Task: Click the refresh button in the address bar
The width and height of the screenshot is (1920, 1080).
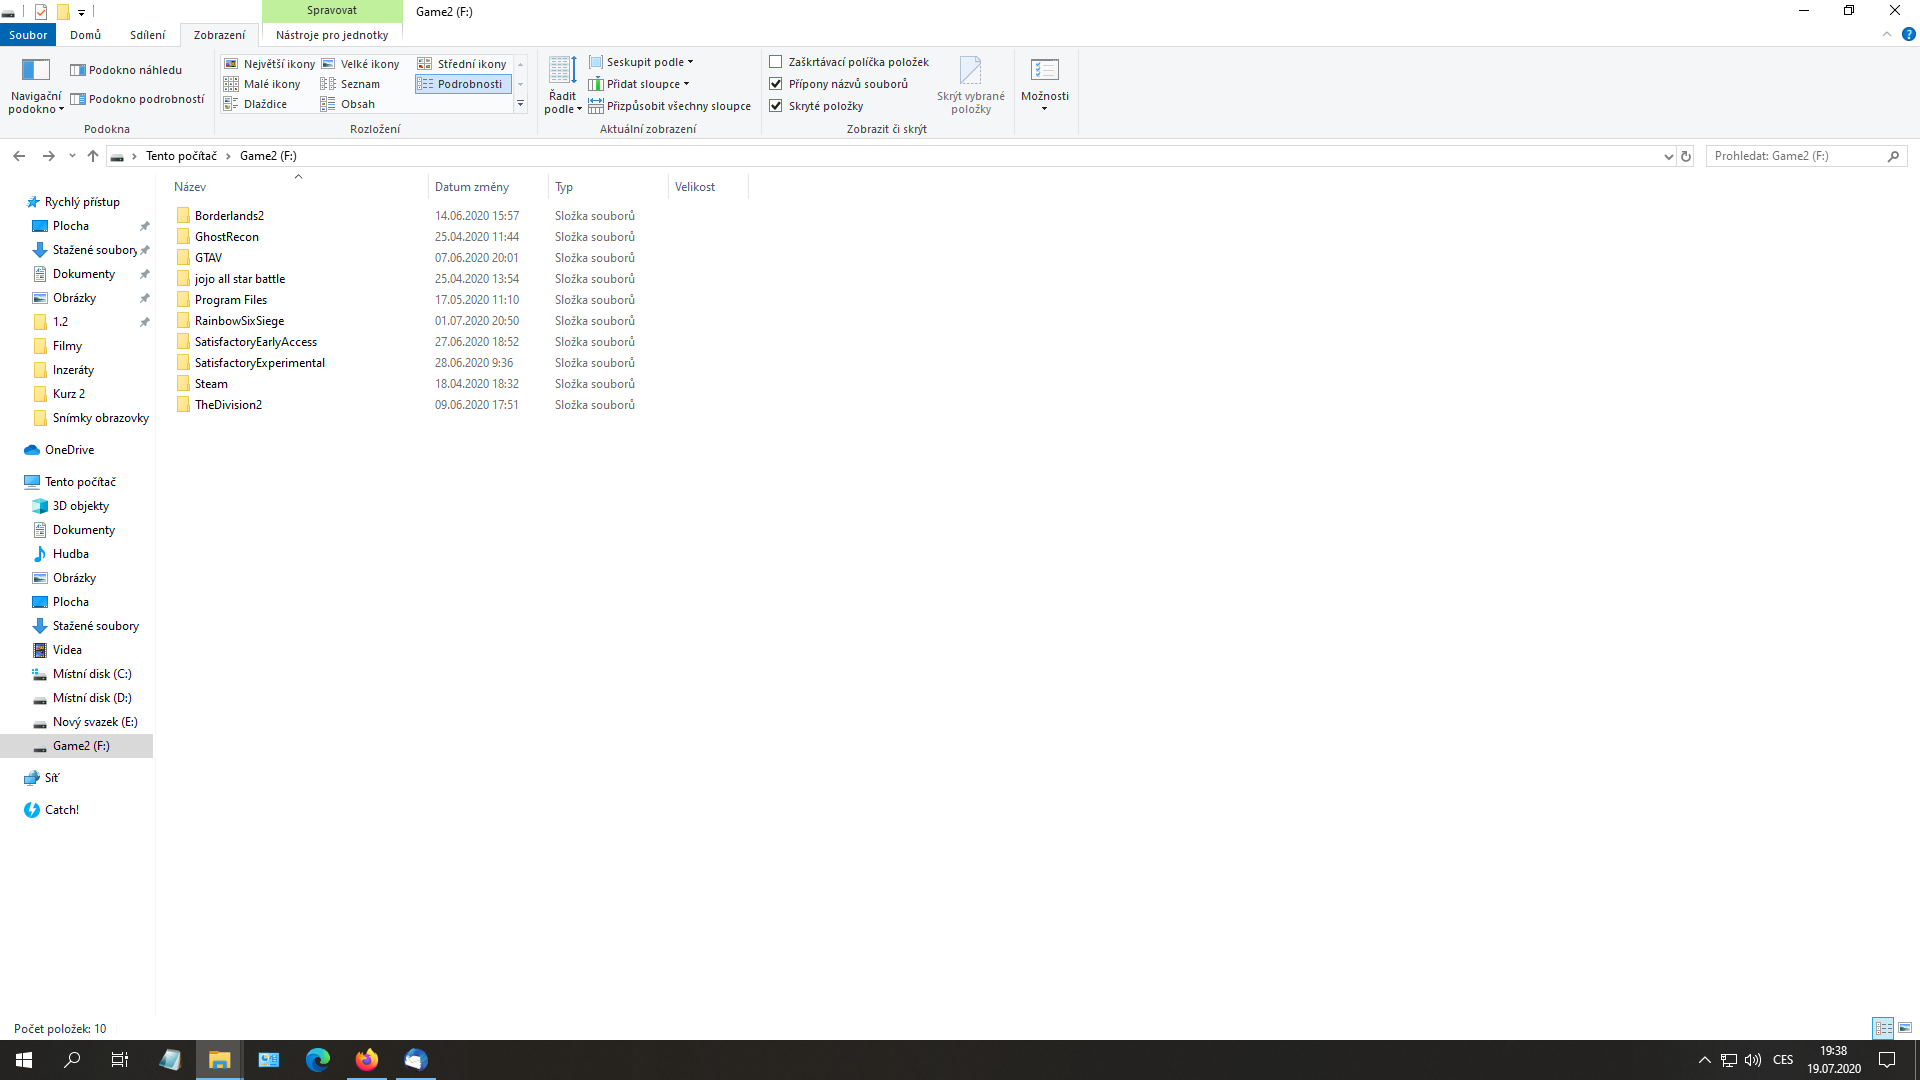Action: coord(1686,156)
